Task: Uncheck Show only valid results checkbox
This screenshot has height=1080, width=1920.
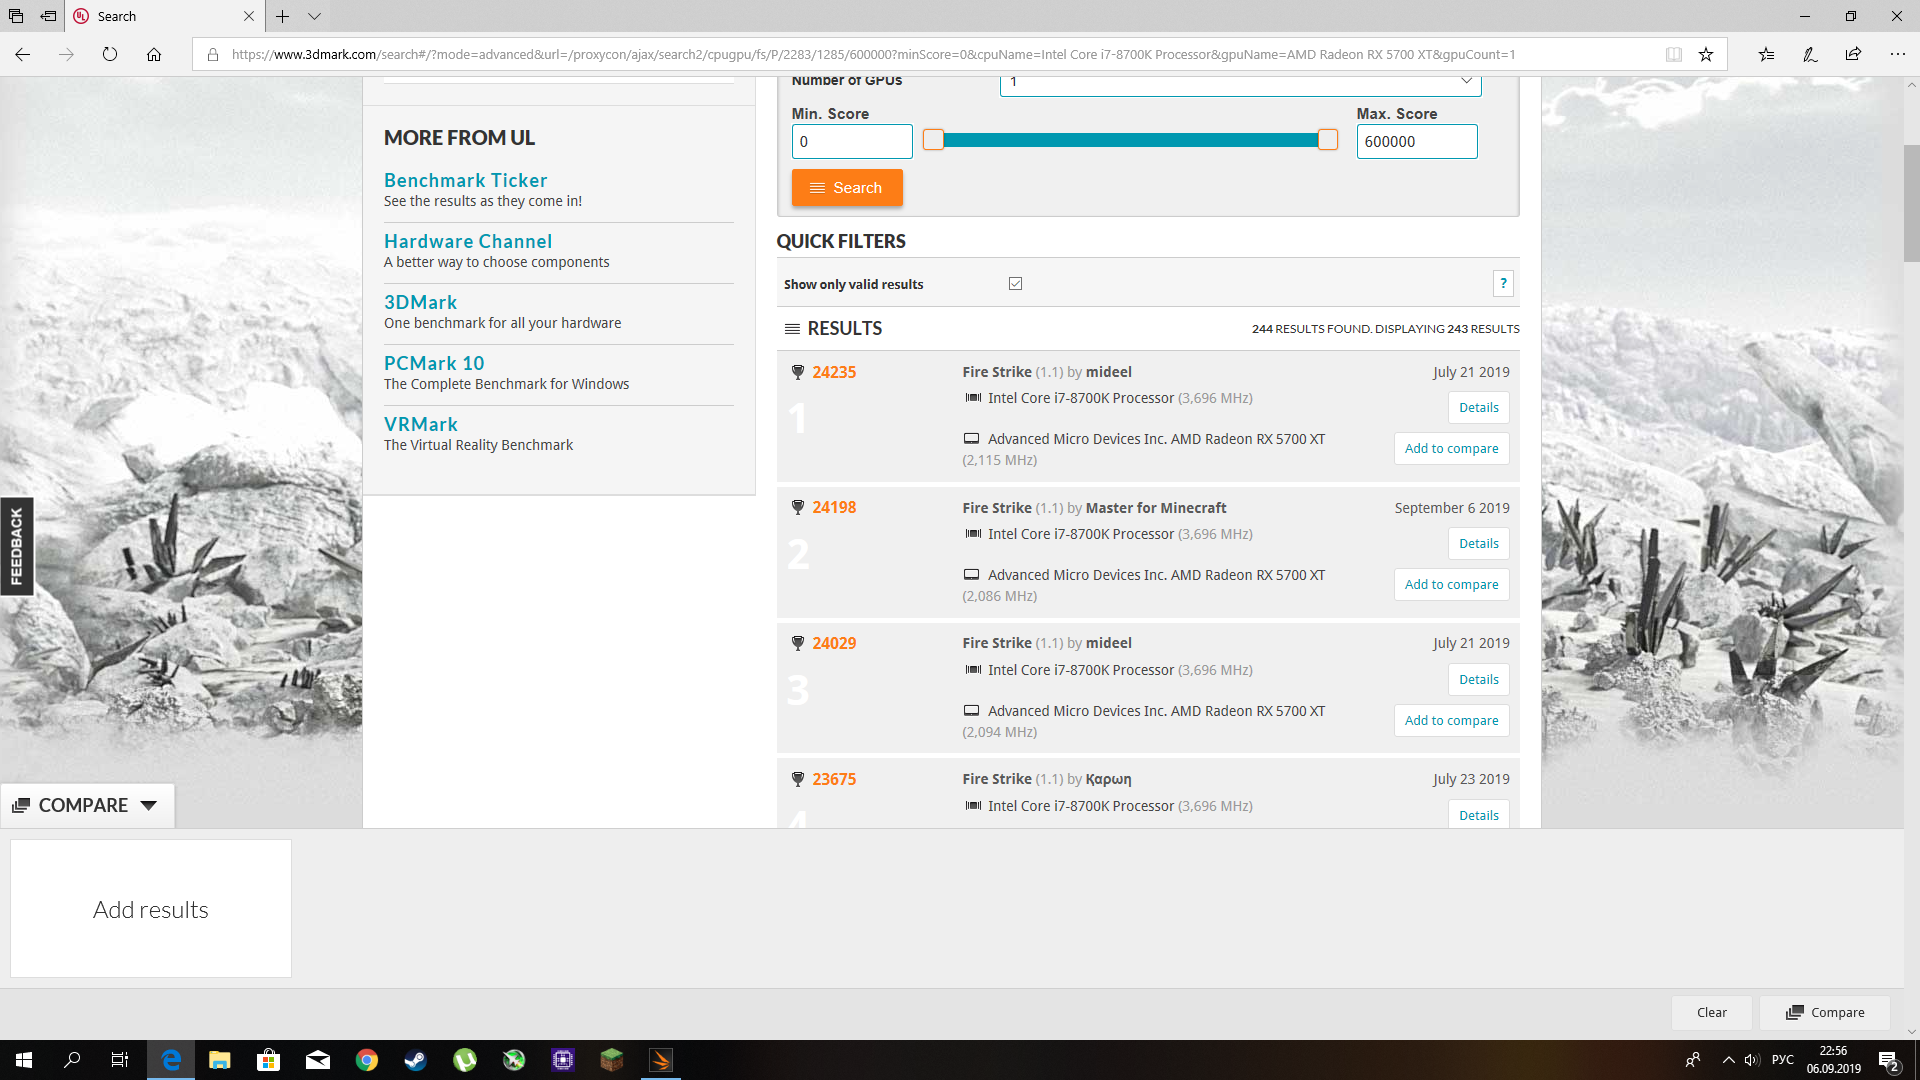Action: coord(1015,284)
